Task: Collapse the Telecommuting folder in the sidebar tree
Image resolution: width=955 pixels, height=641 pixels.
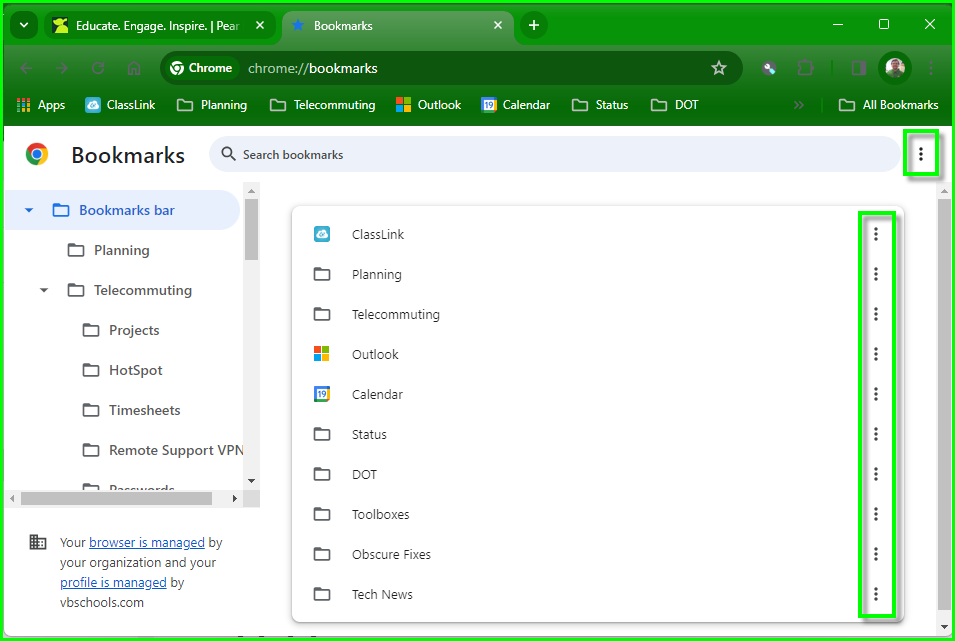Action: (x=43, y=290)
